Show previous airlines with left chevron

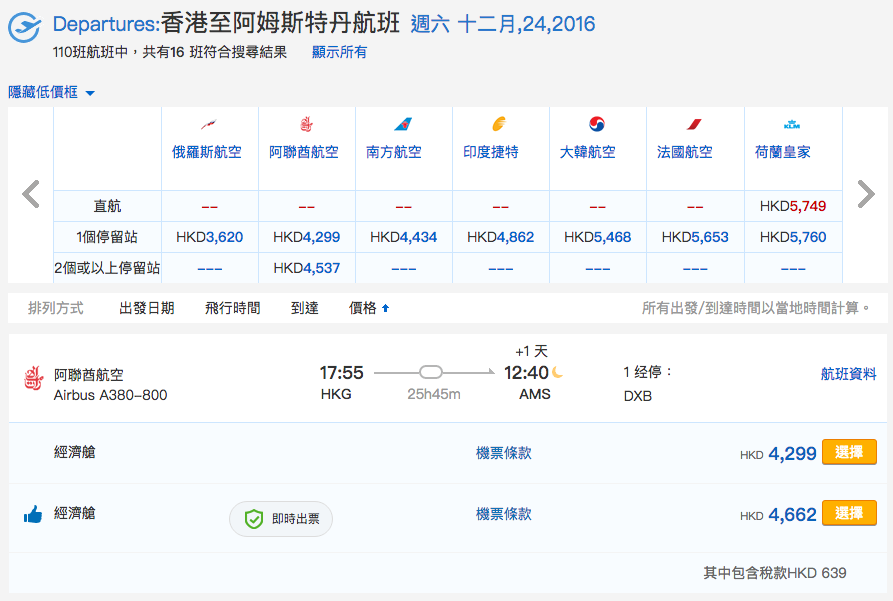click(x=31, y=194)
